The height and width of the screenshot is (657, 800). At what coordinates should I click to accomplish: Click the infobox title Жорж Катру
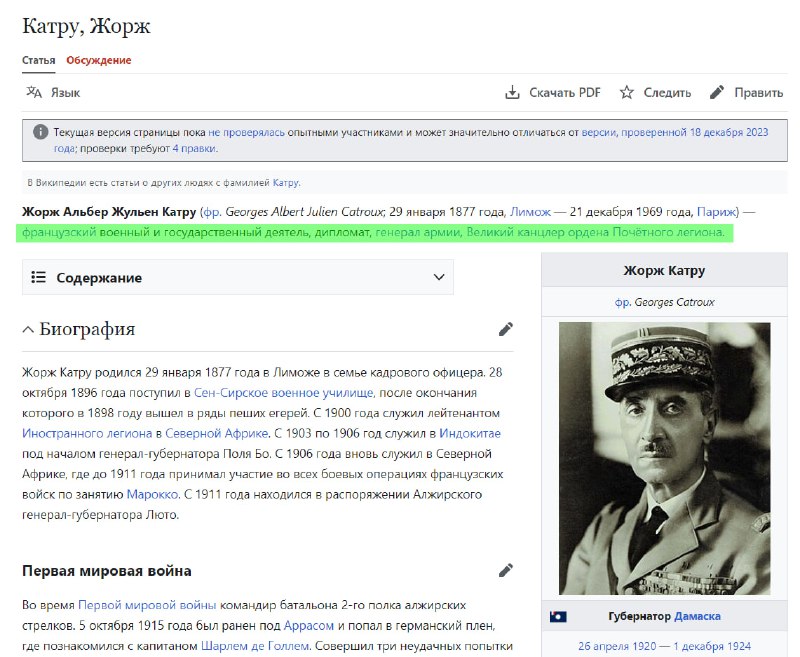(664, 270)
